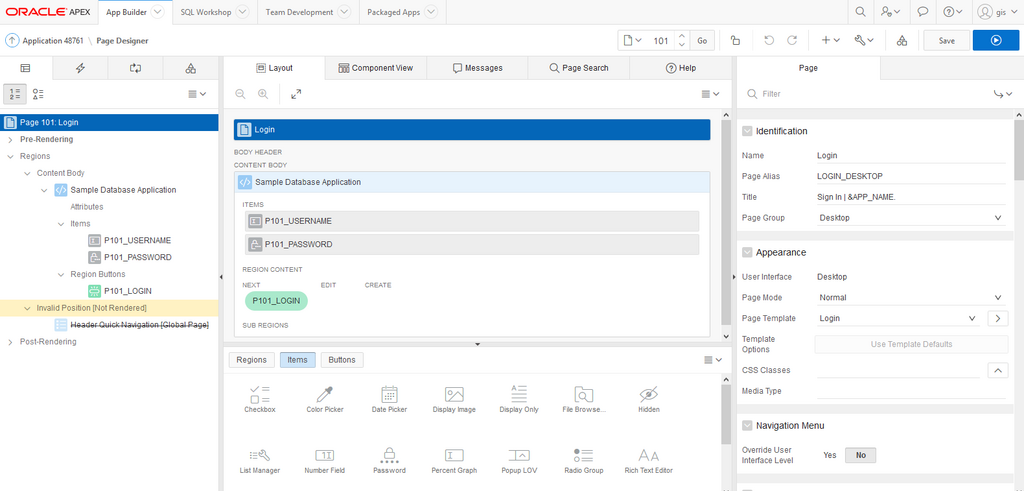The width and height of the screenshot is (1024, 491).
Task: Select the Date Picker gallery item
Action: tap(389, 399)
